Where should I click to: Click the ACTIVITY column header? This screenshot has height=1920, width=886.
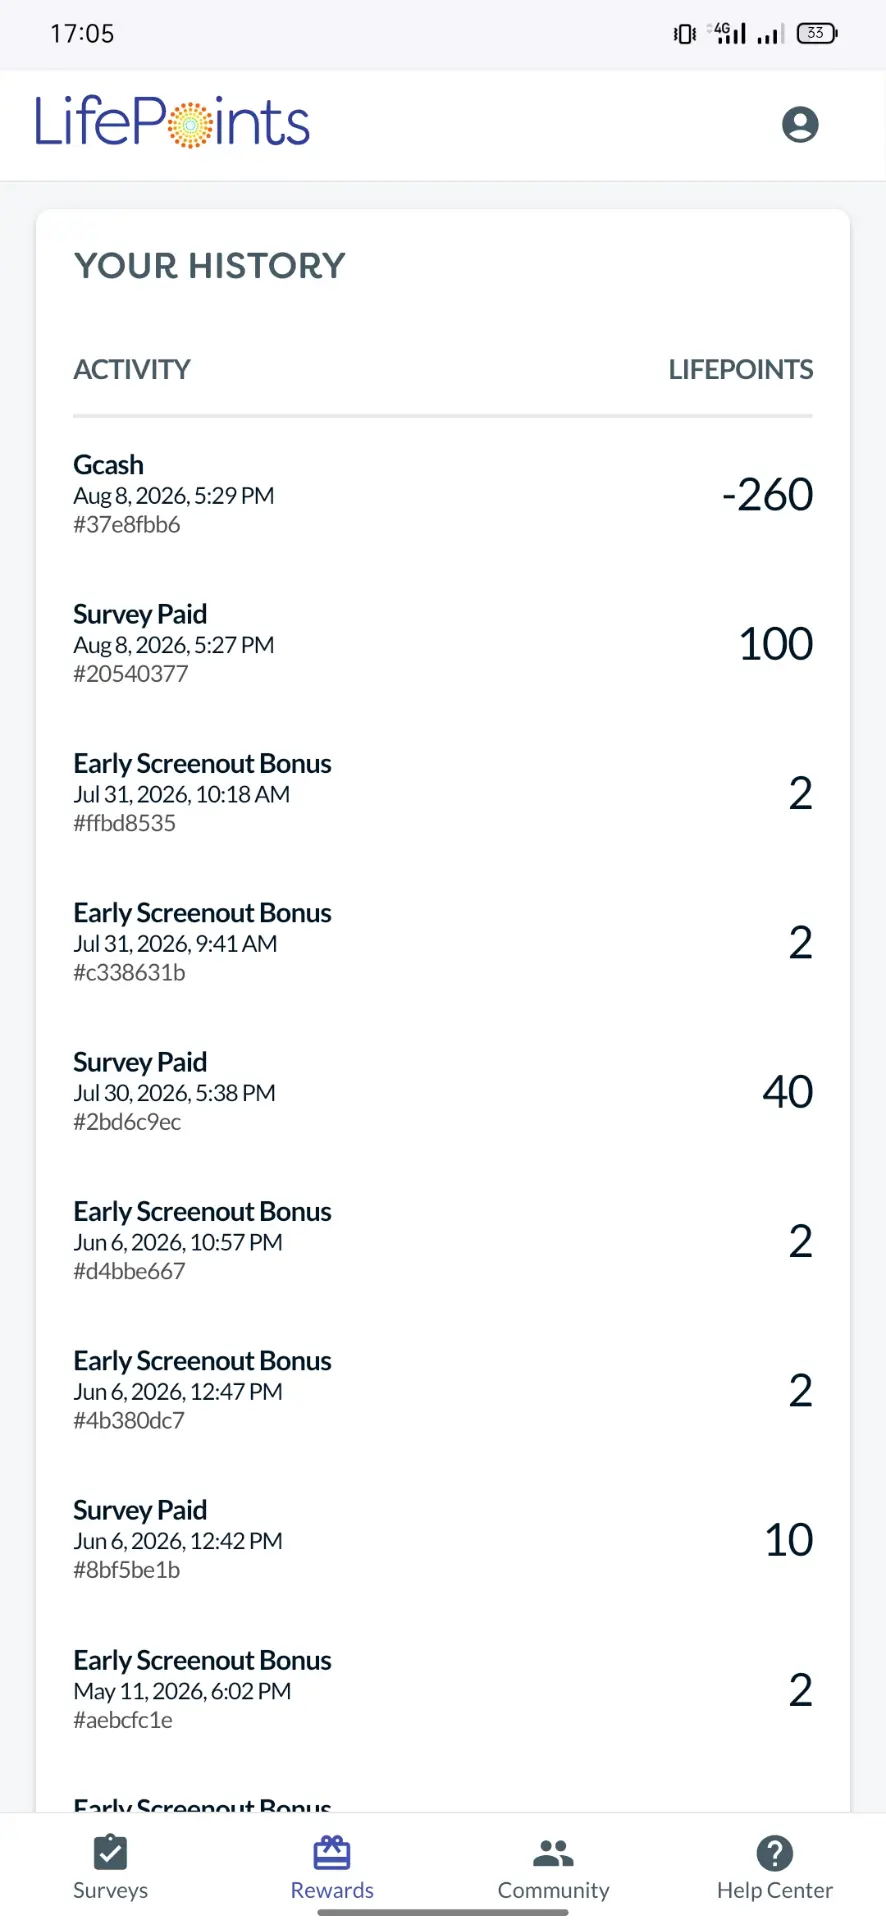coord(132,370)
